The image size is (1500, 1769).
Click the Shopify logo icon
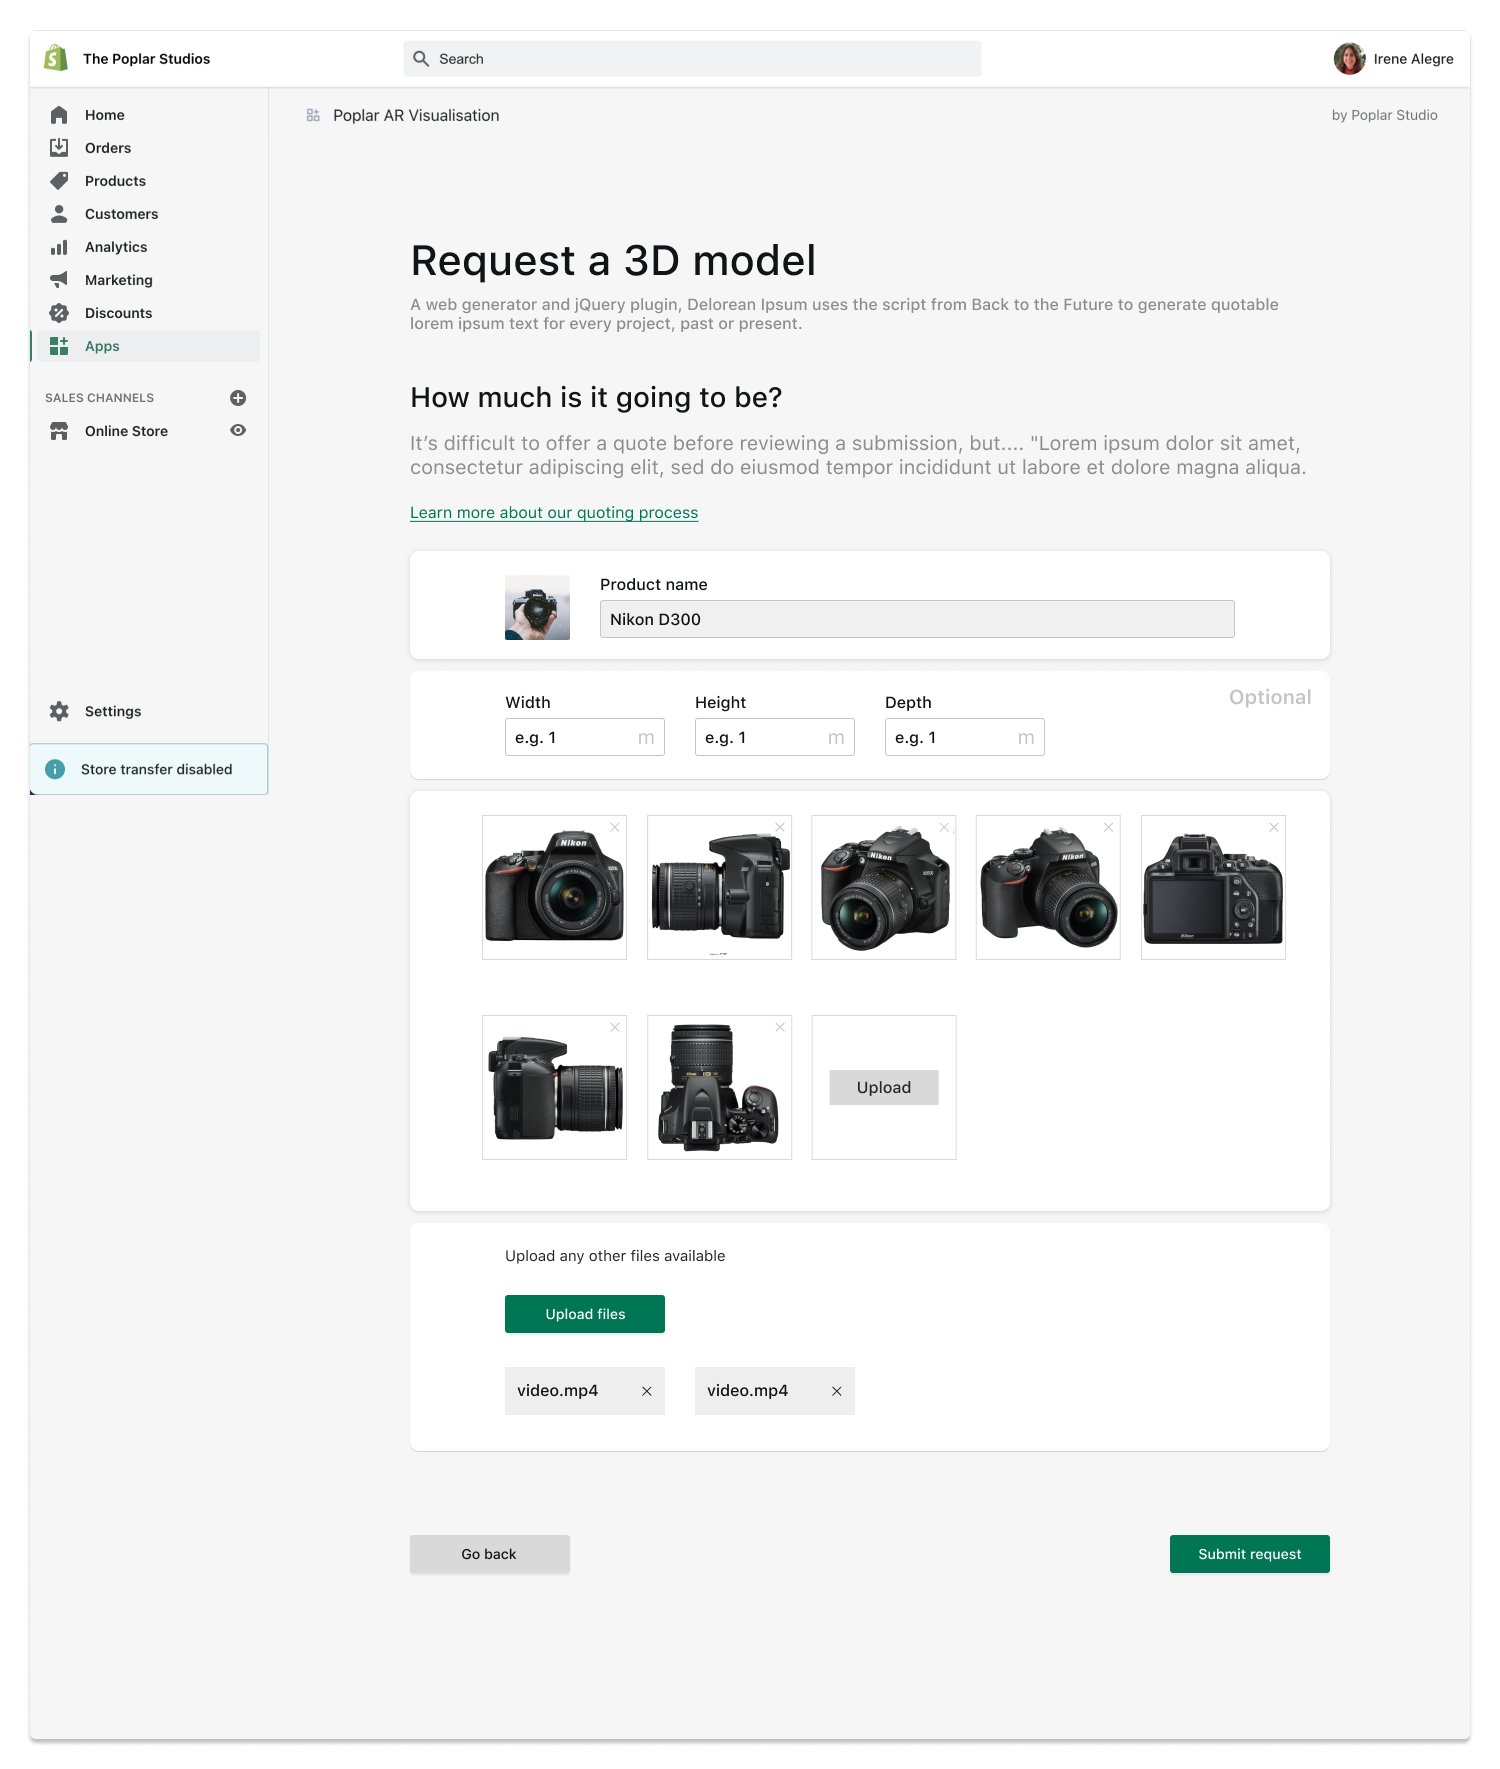pyautogui.click(x=56, y=58)
